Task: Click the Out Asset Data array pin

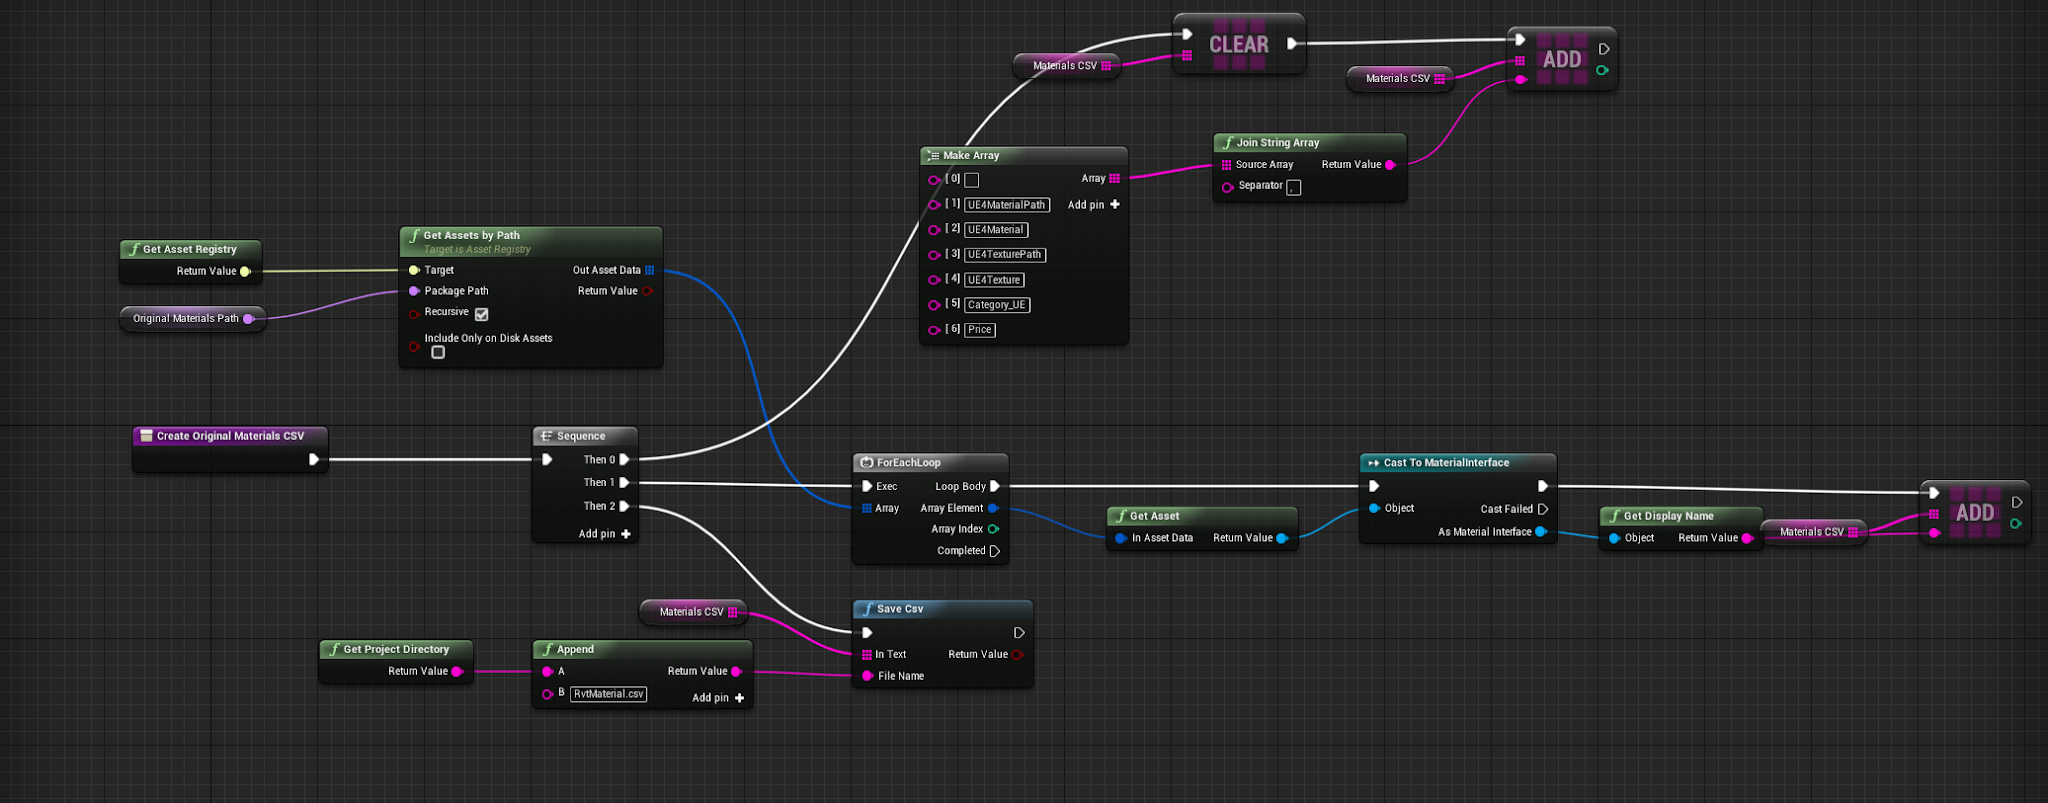Action: [x=650, y=270]
